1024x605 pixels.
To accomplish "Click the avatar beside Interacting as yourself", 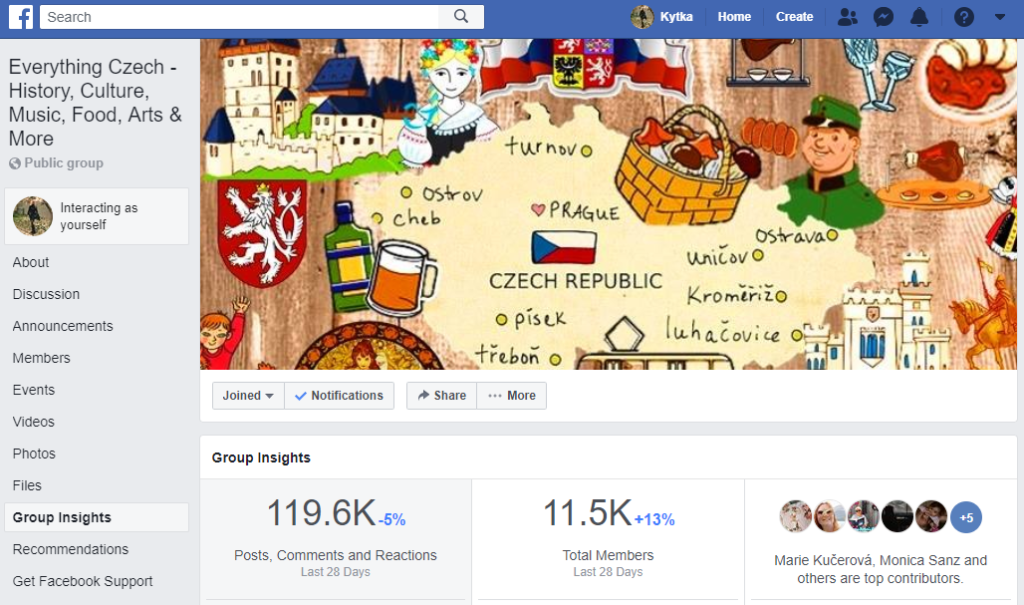I will point(33,216).
